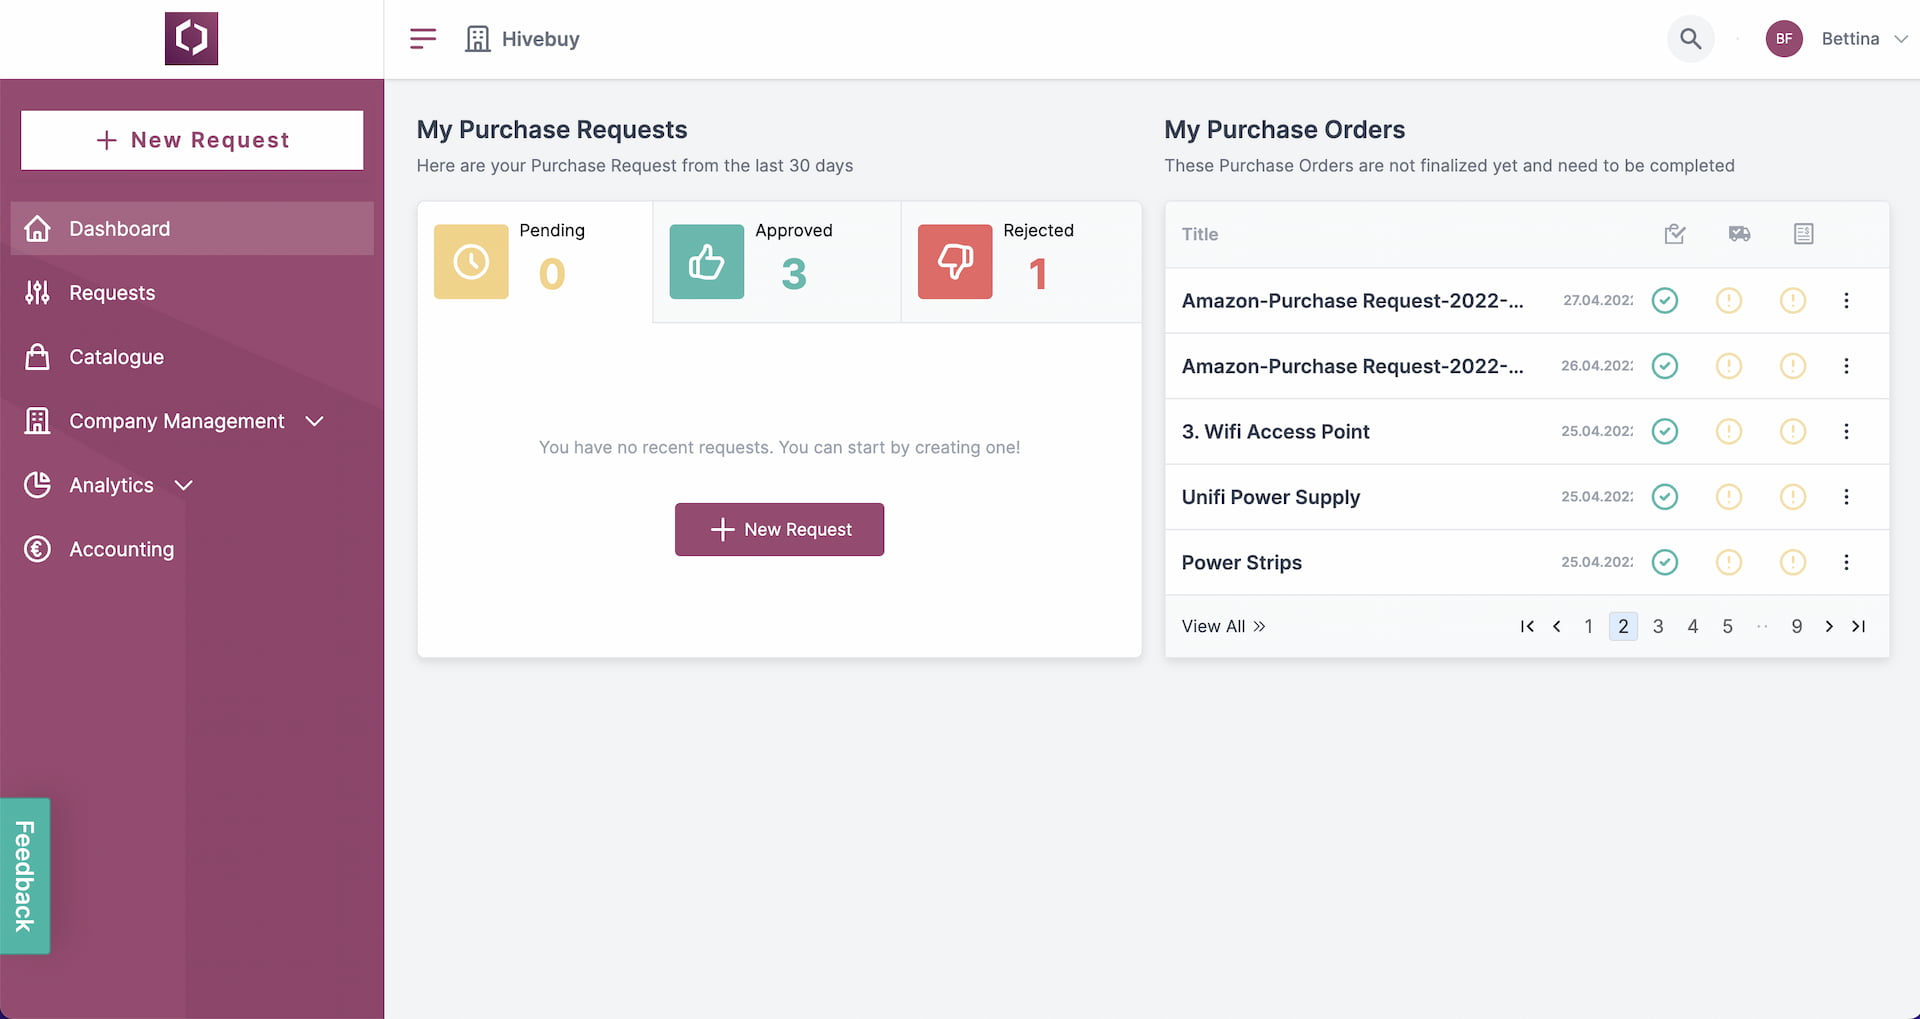Select the Requests sidebar icon
The image size is (1920, 1019).
tap(37, 292)
